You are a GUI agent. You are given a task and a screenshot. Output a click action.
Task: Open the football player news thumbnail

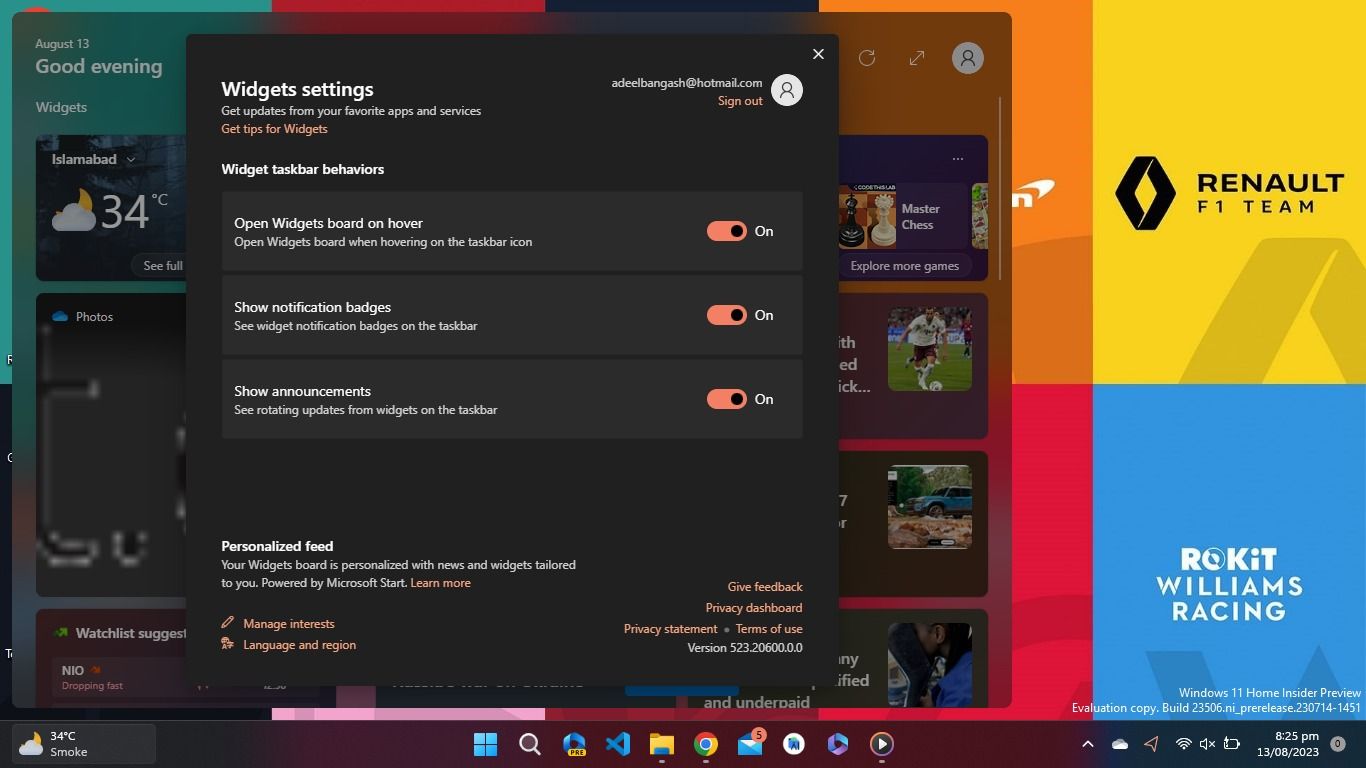tap(929, 349)
